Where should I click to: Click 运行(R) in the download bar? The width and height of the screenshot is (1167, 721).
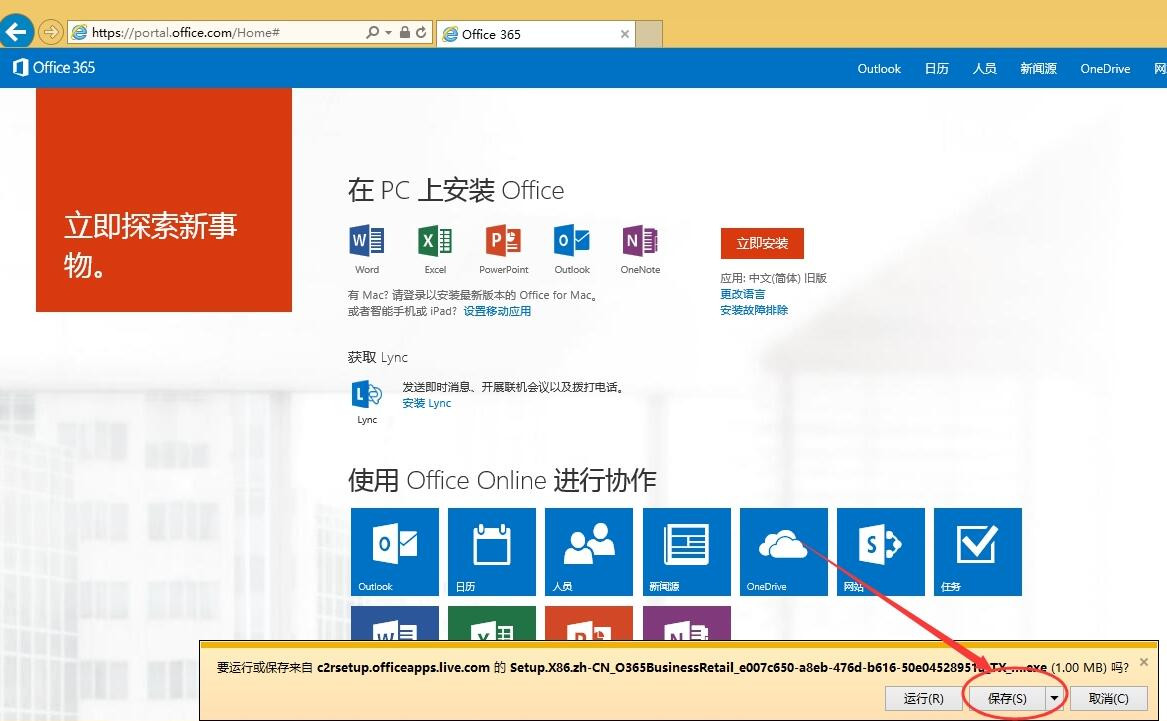point(923,698)
